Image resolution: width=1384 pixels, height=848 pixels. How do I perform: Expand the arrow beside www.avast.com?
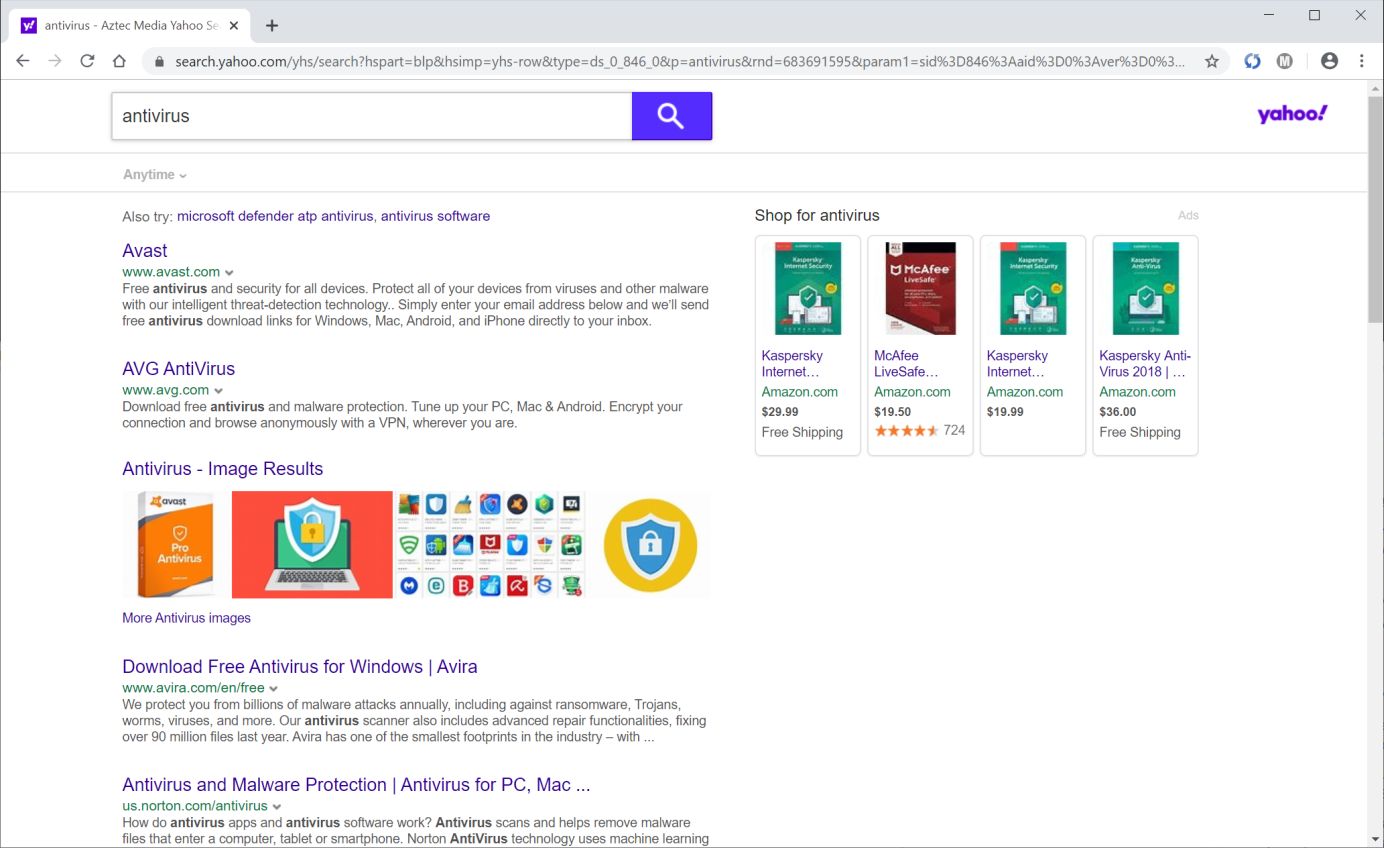pyautogui.click(x=230, y=273)
